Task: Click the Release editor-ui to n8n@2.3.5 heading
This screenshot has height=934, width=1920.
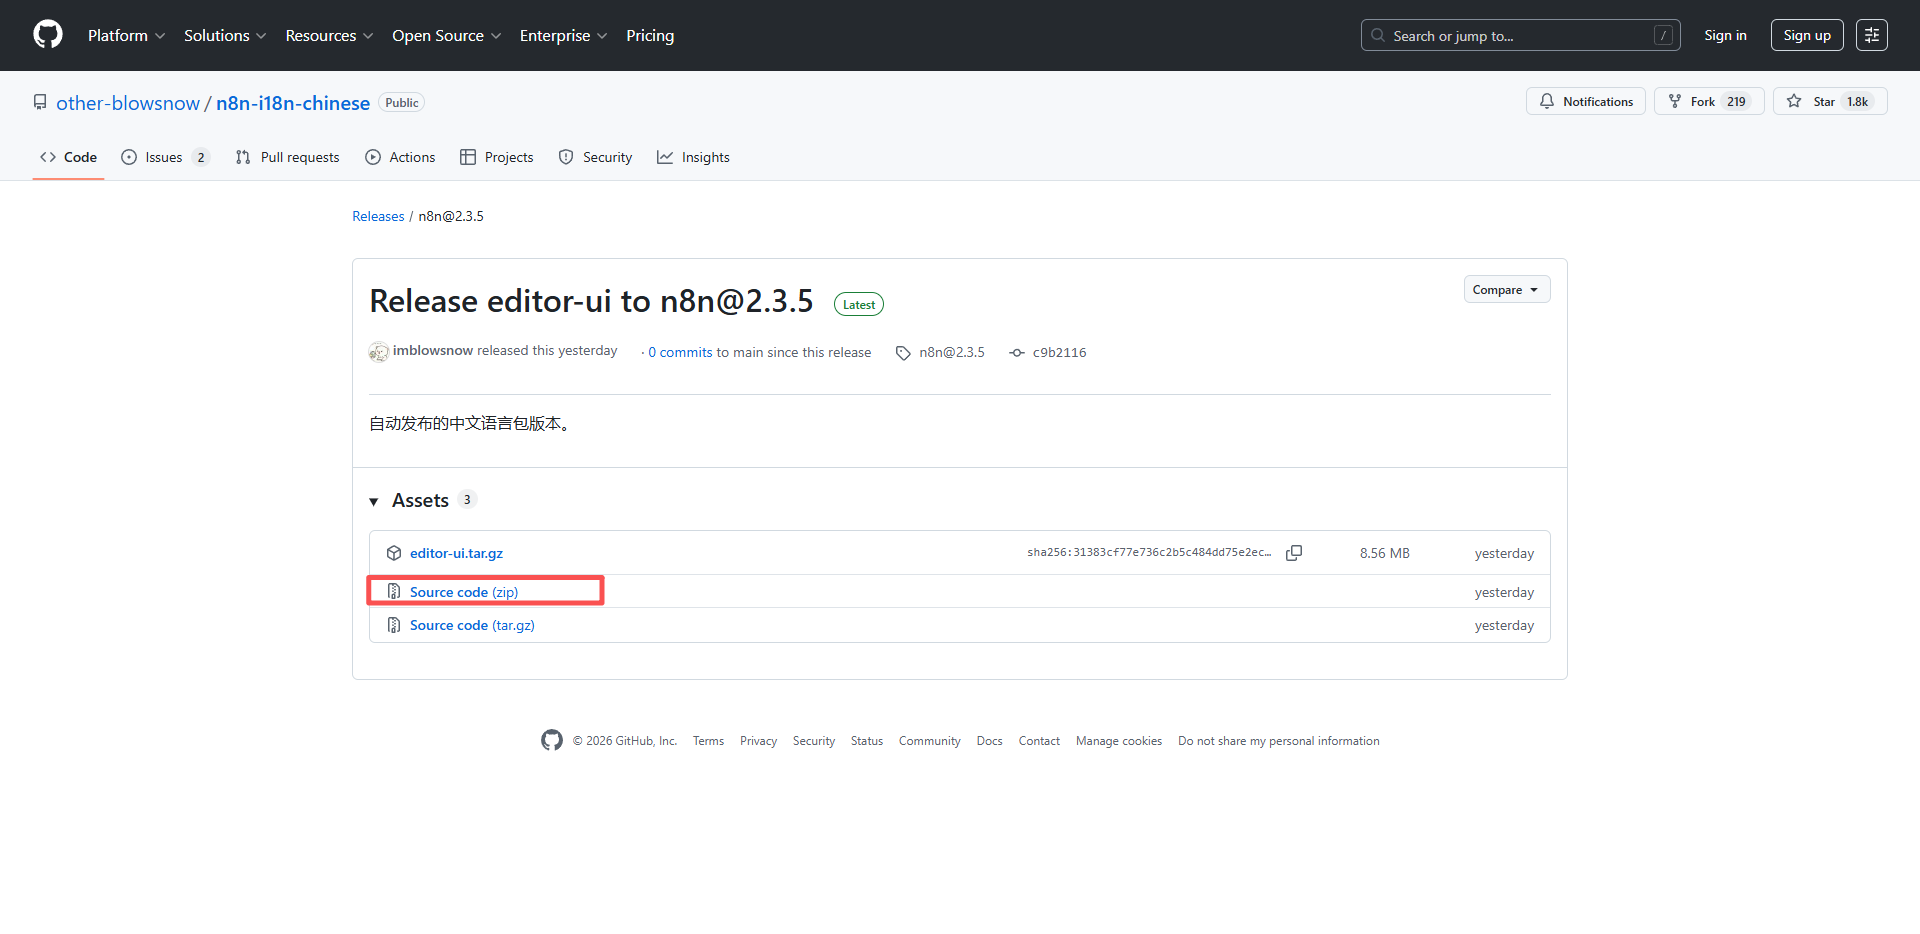Action: [592, 301]
